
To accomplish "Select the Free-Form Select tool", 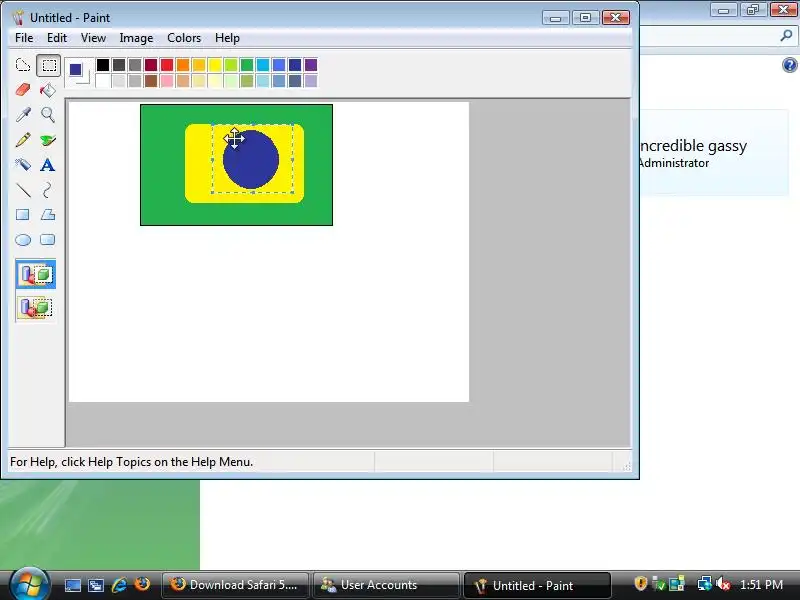I will pos(23,65).
